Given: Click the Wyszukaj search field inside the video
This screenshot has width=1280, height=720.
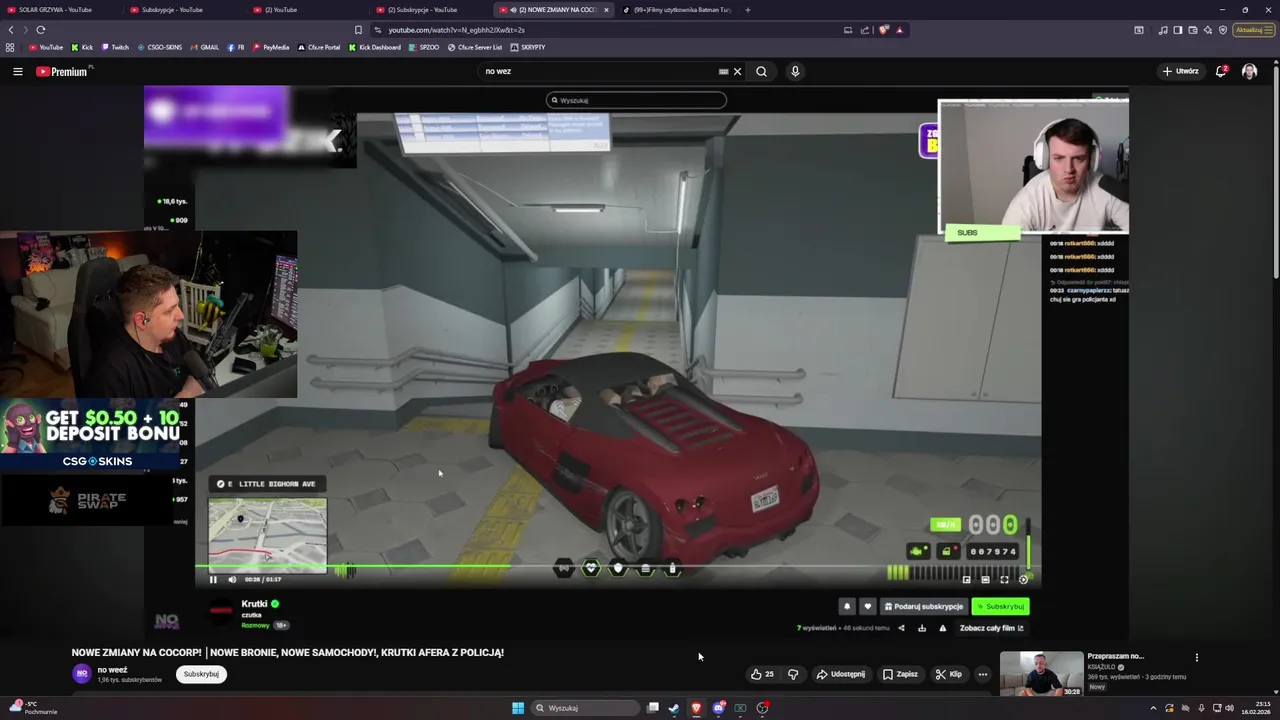Looking at the screenshot, I should coord(636,100).
